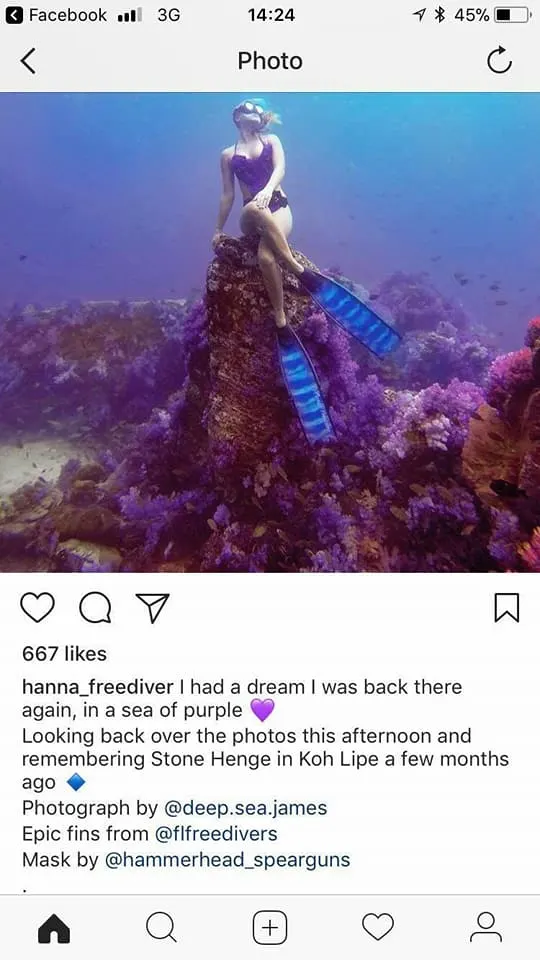This screenshot has height=960, width=540.
Task: Save the post with the bookmark icon
Action: click(x=506, y=607)
